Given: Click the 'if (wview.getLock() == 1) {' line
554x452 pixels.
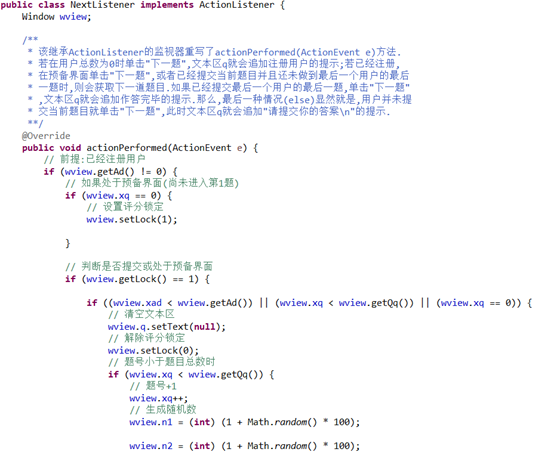Looking at the screenshot, I should coord(137,279).
